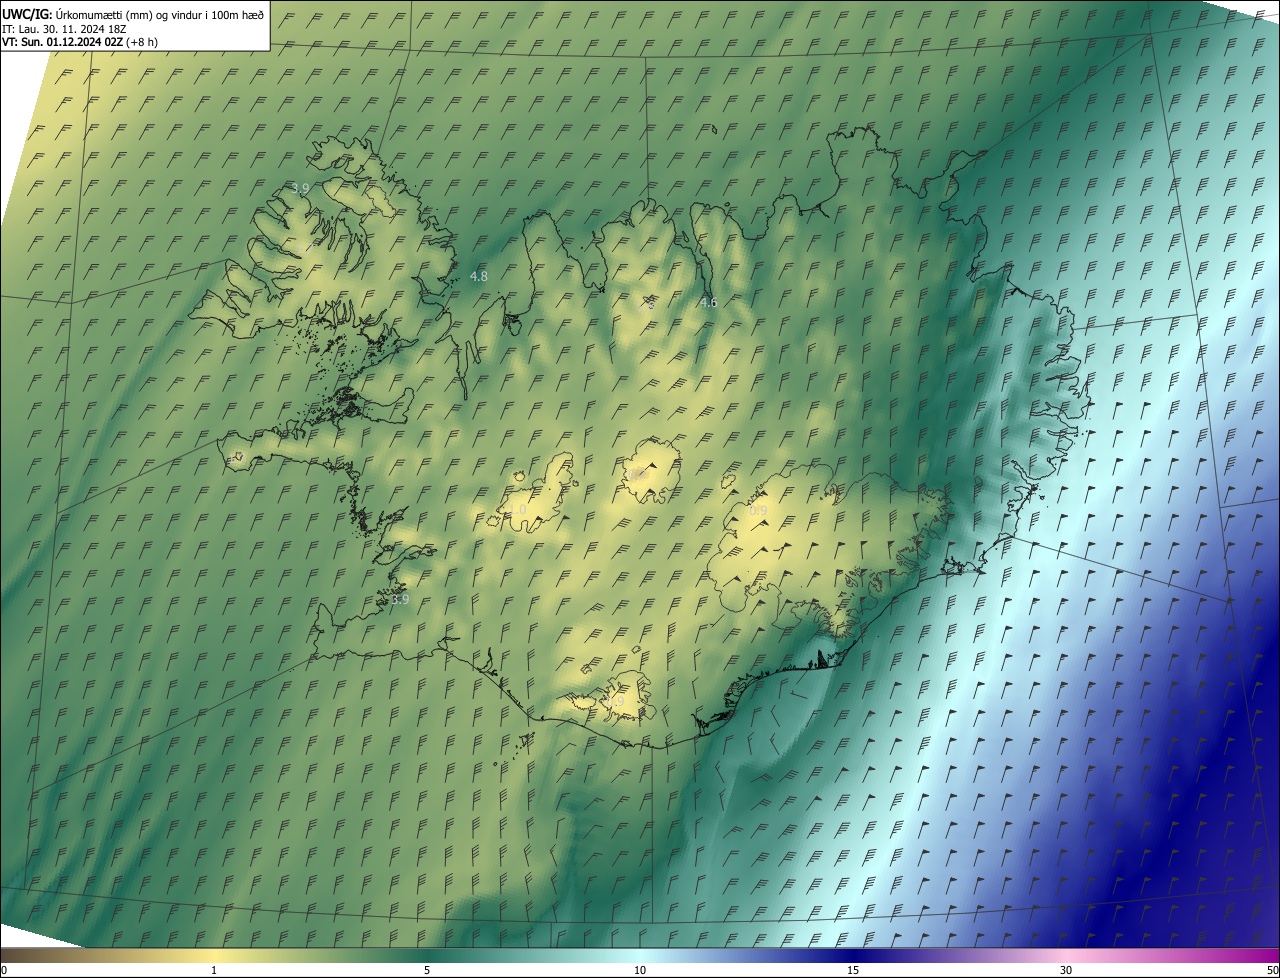This screenshot has height=978, width=1280.
Task: Click the 3.9 value label on the Westfjords peninsula
Action: [x=300, y=188]
